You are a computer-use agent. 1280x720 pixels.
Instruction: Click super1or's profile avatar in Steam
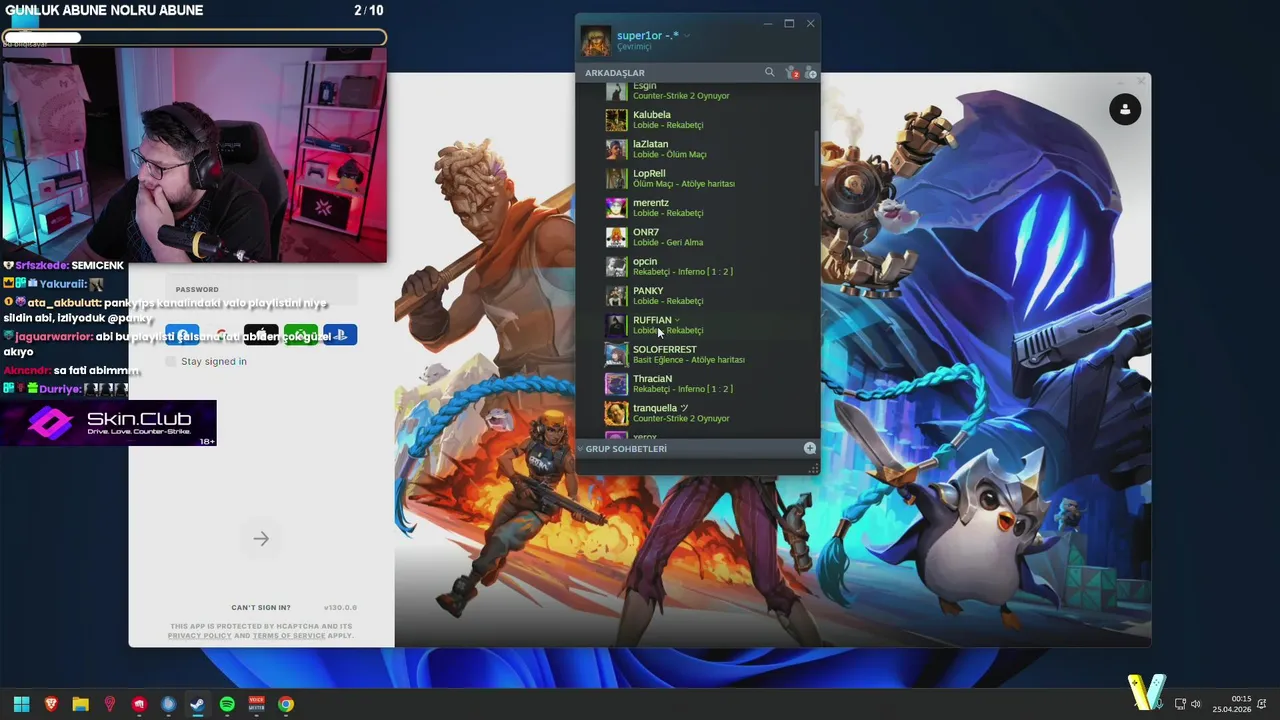(596, 41)
